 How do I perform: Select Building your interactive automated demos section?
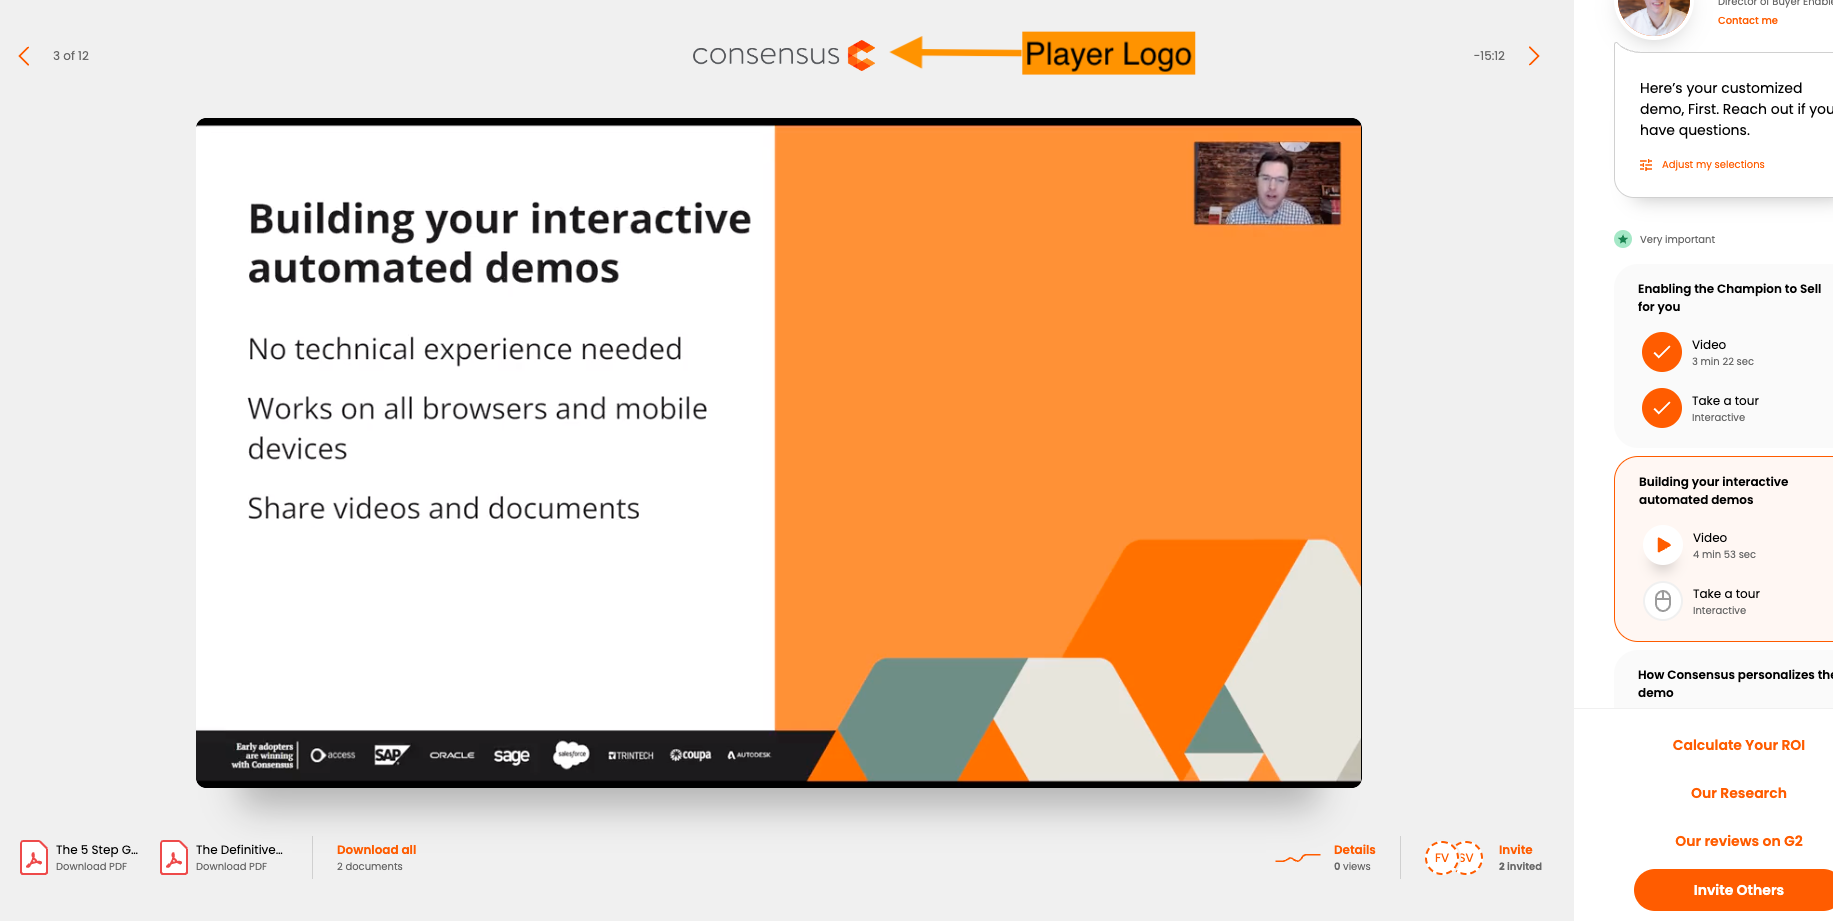click(x=1713, y=491)
